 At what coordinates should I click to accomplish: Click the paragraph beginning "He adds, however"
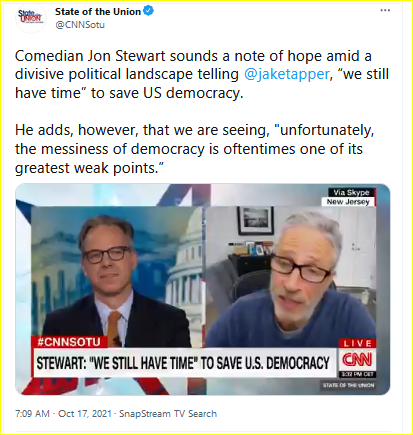pos(194,149)
